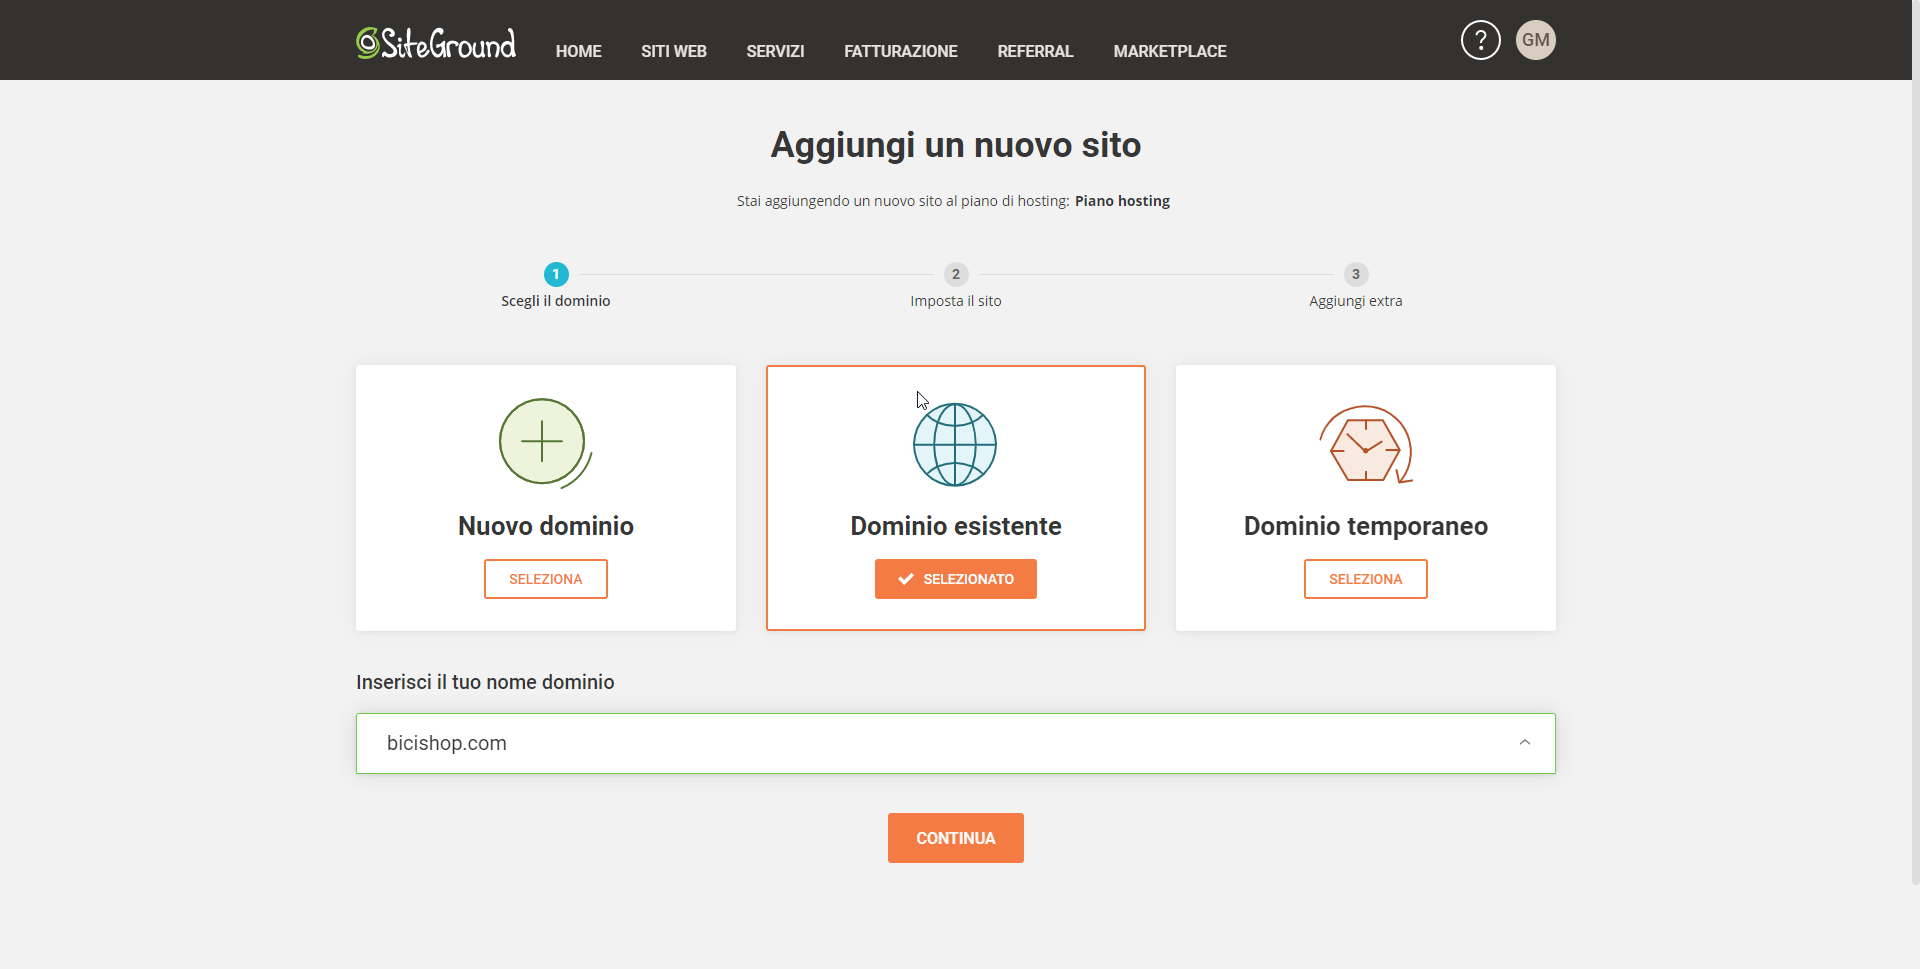Go to the Fatturazione section
This screenshot has height=969, width=1920.
click(901, 51)
